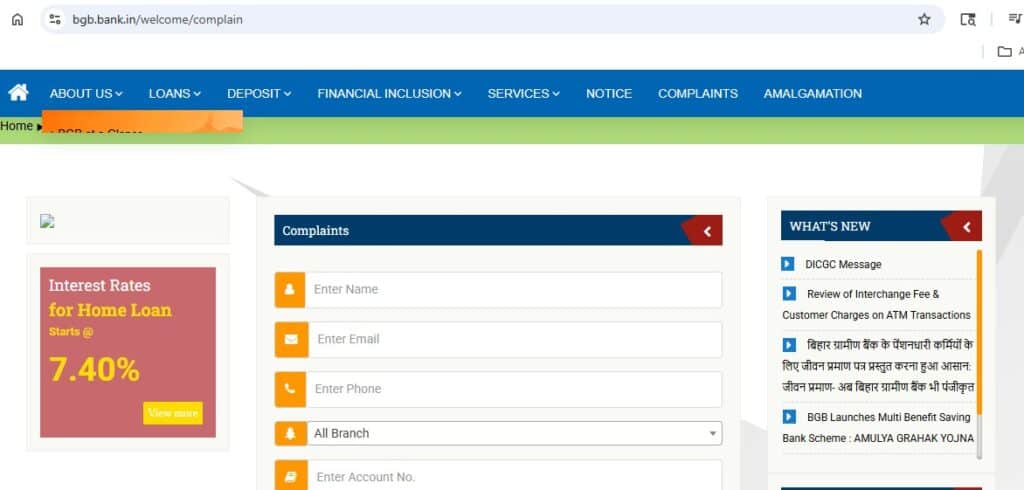Click bullet icon beside Hindi pension notice
Viewport: 1024px width, 490px height.
point(790,345)
